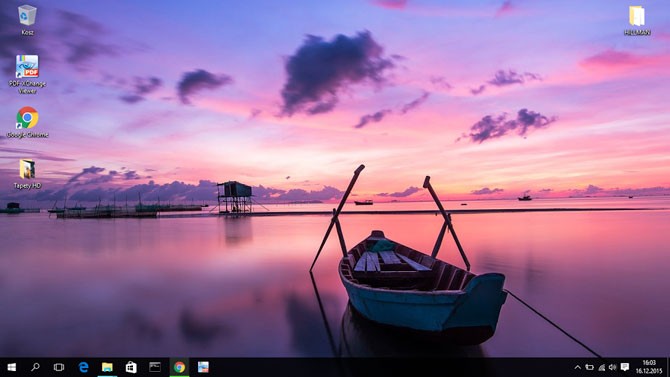Open the Windows Start menu
The height and width of the screenshot is (377, 670).
(x=12, y=367)
